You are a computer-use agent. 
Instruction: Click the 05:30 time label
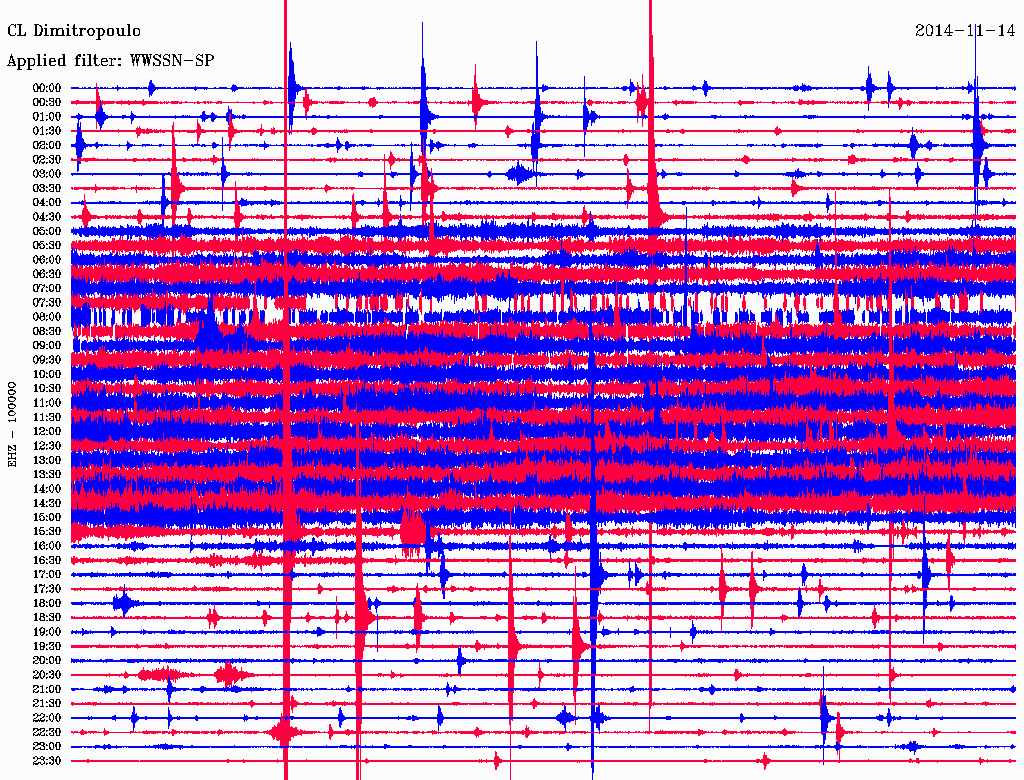[47, 246]
